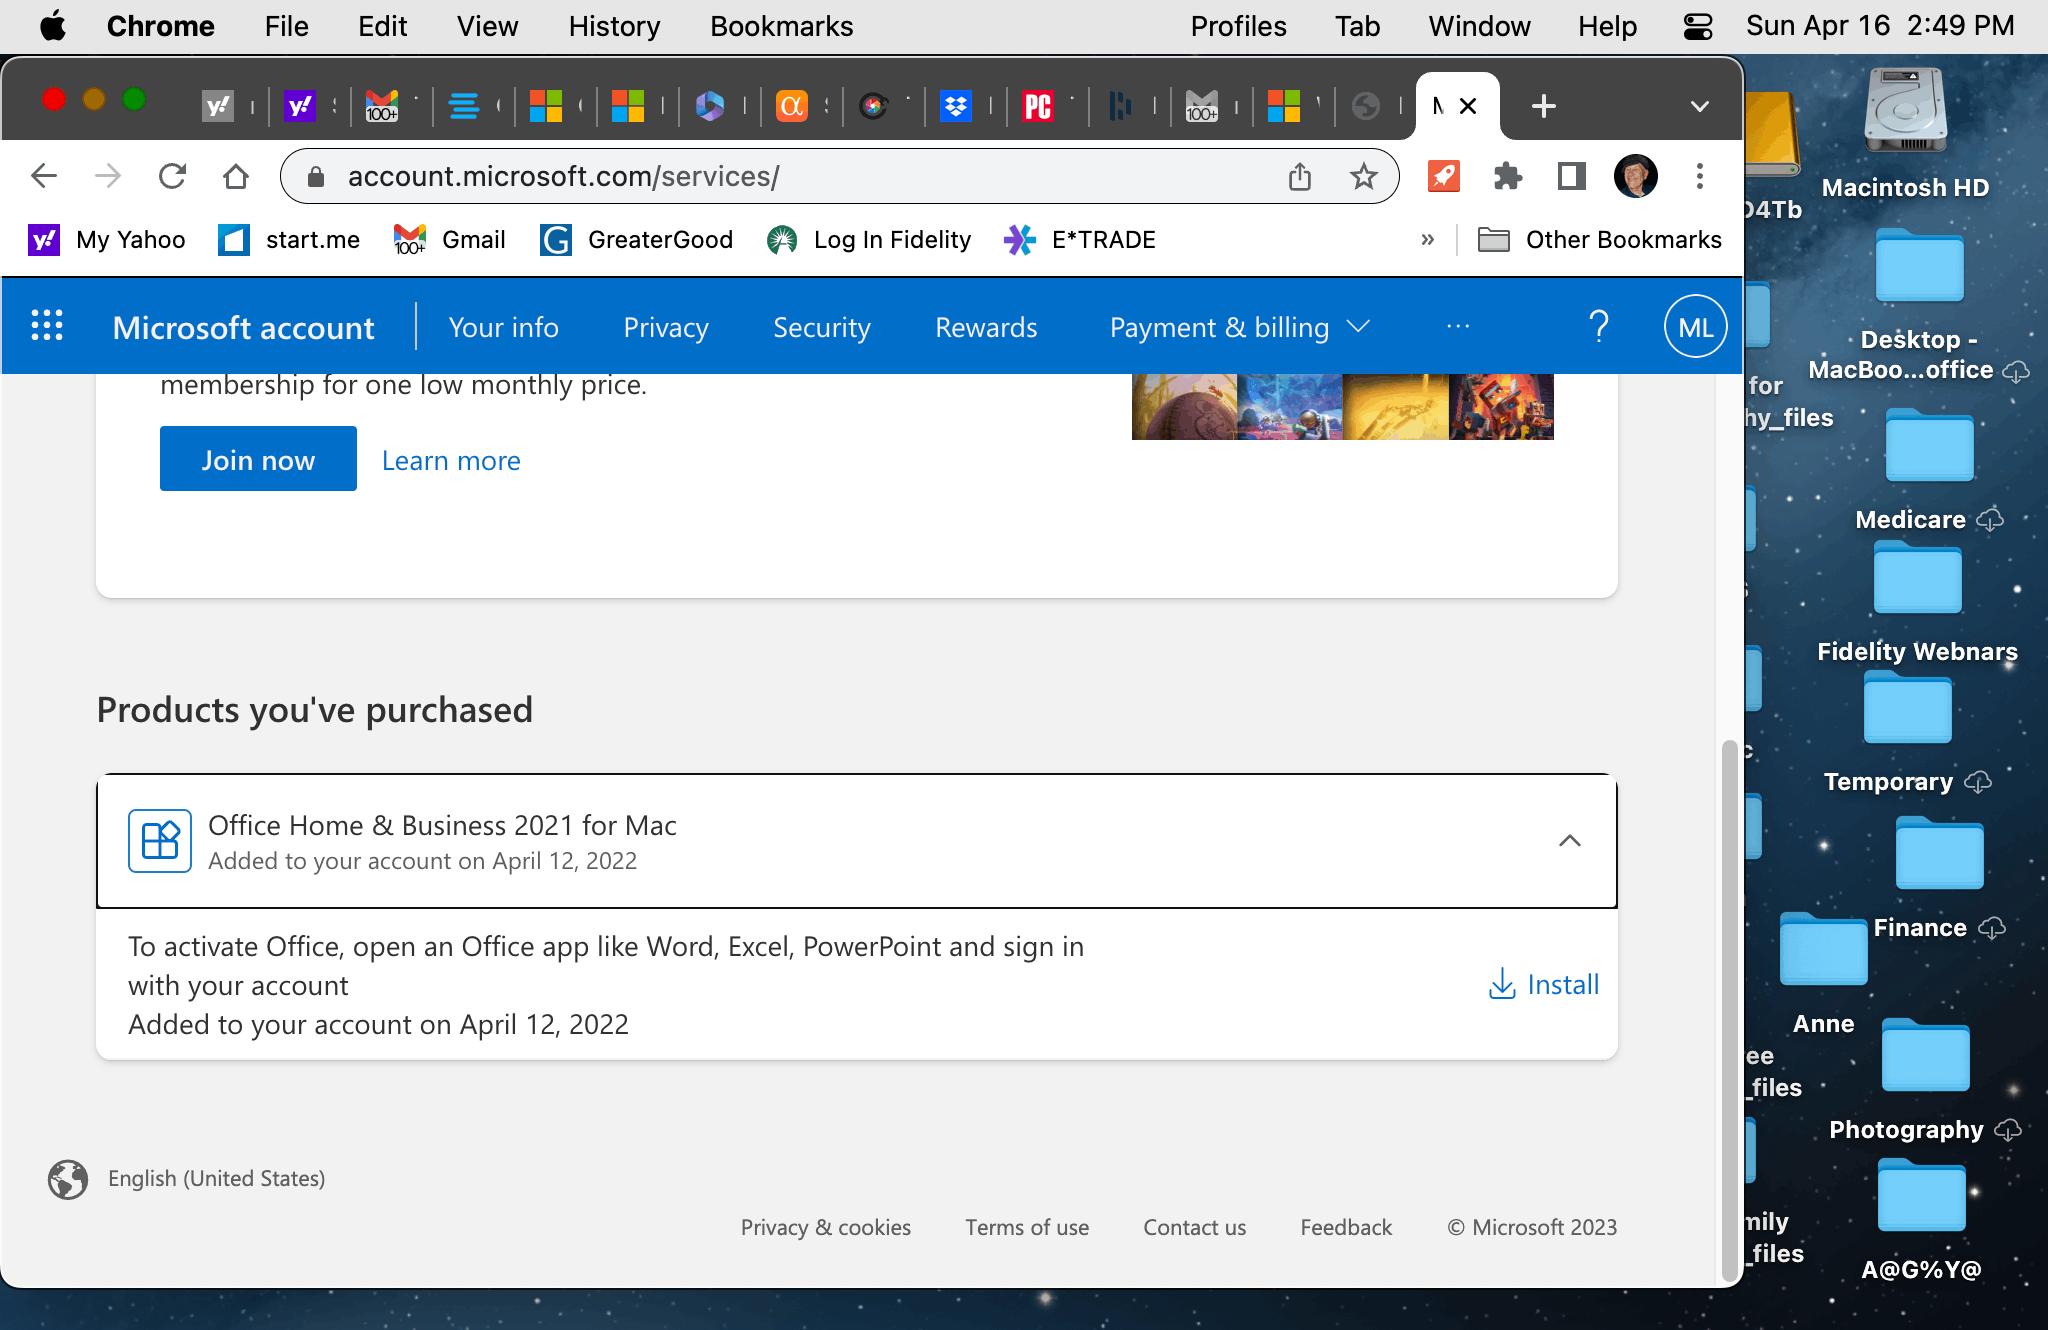Viewport: 2048px width, 1330px height.
Task: Close the active Microsoft tab
Action: pos(1468,106)
